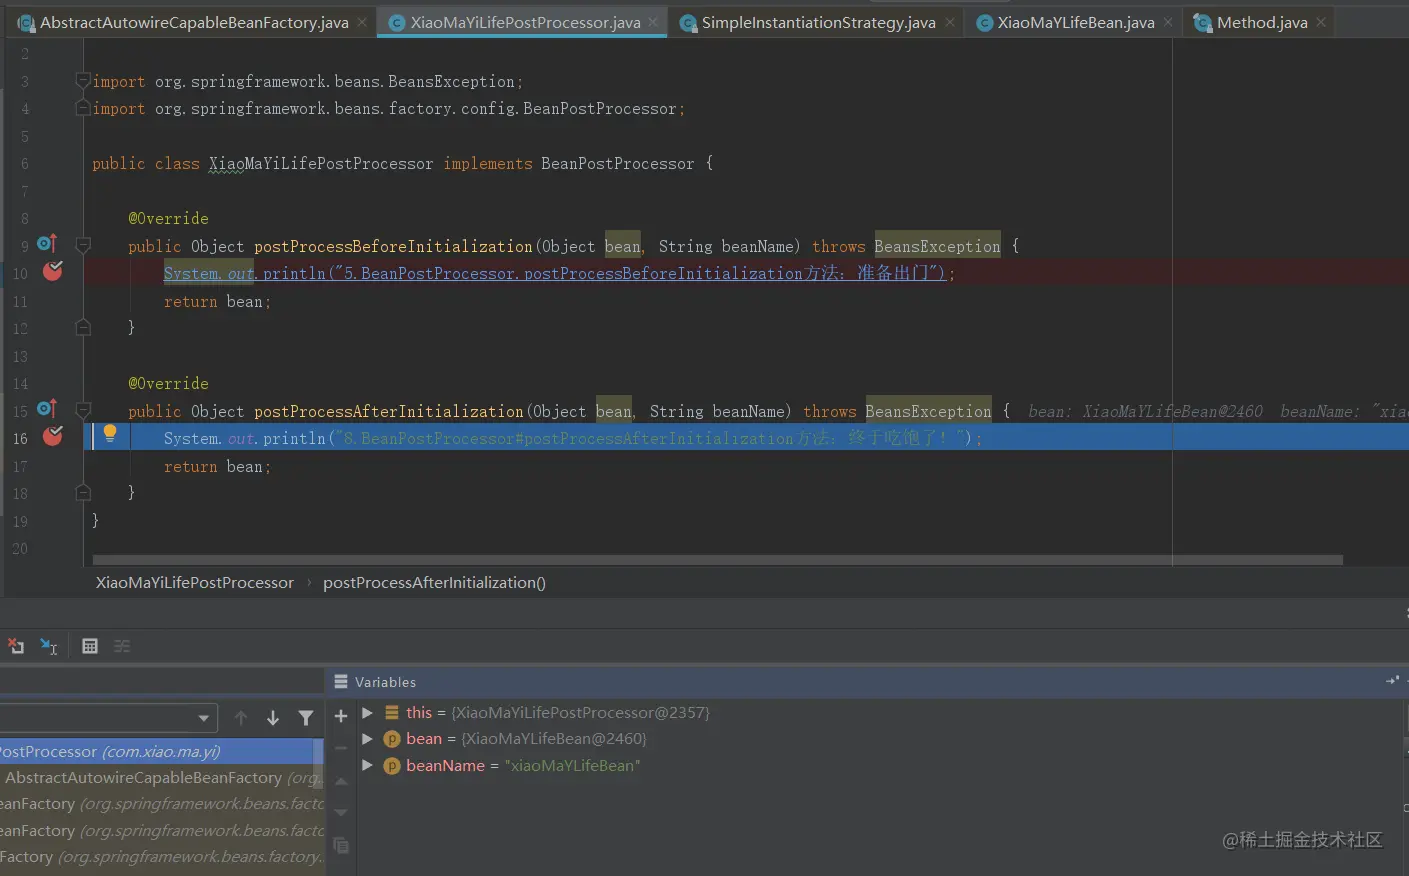Switch to XiaoMaYLifeBean.java tab
Screen dimensions: 1409x876
coord(1076,22)
